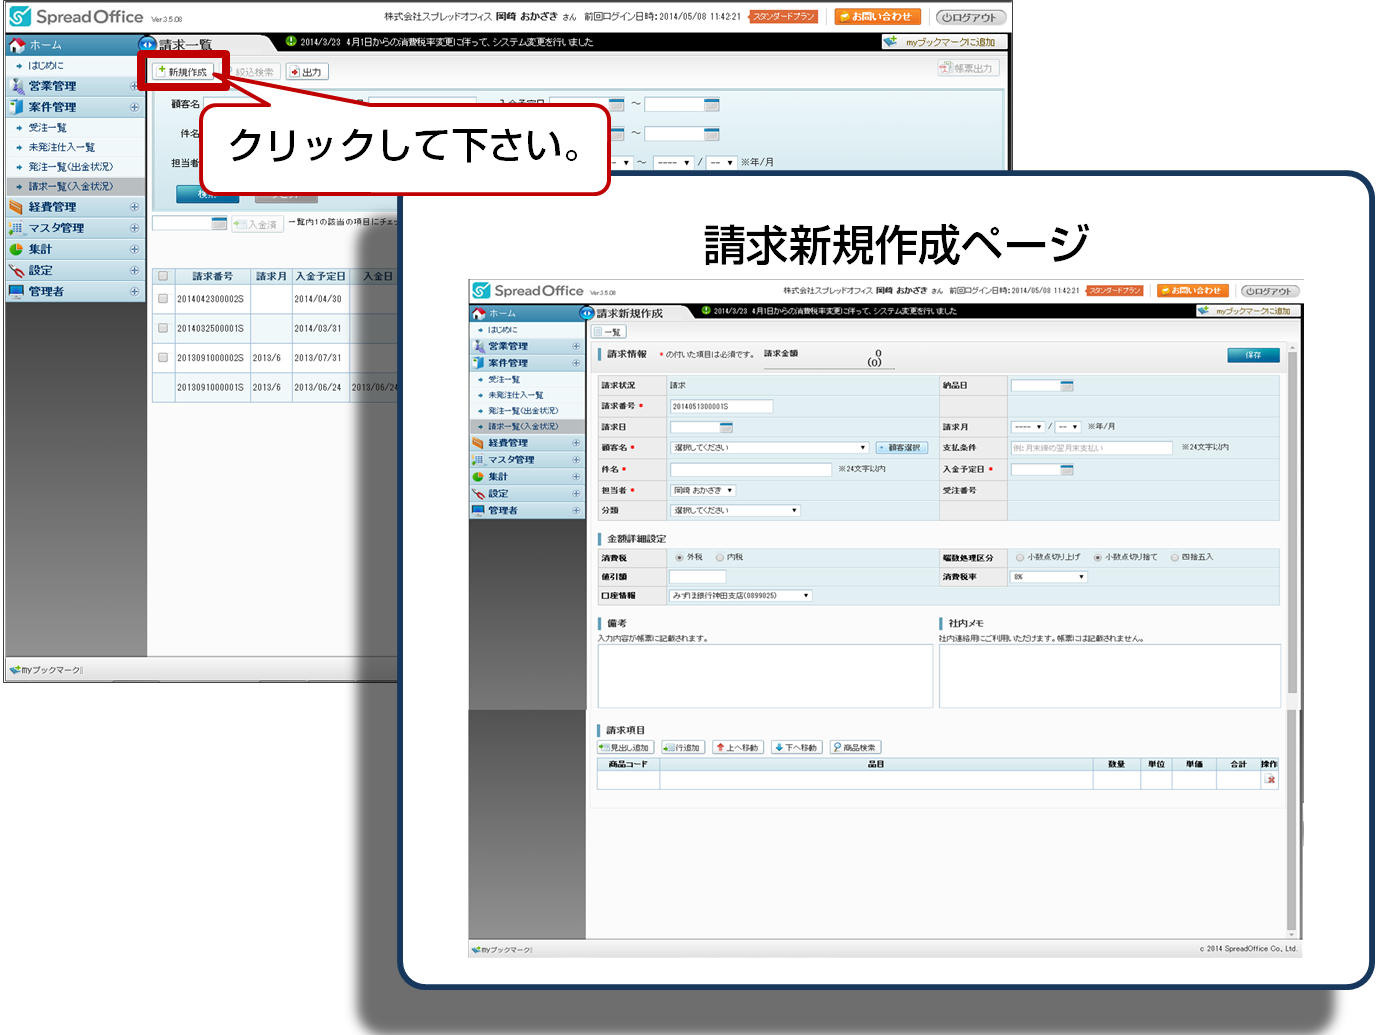
Task: Open 発注一覧(出金状況) in 請求一覧 window sidebar
Action: 71,167
